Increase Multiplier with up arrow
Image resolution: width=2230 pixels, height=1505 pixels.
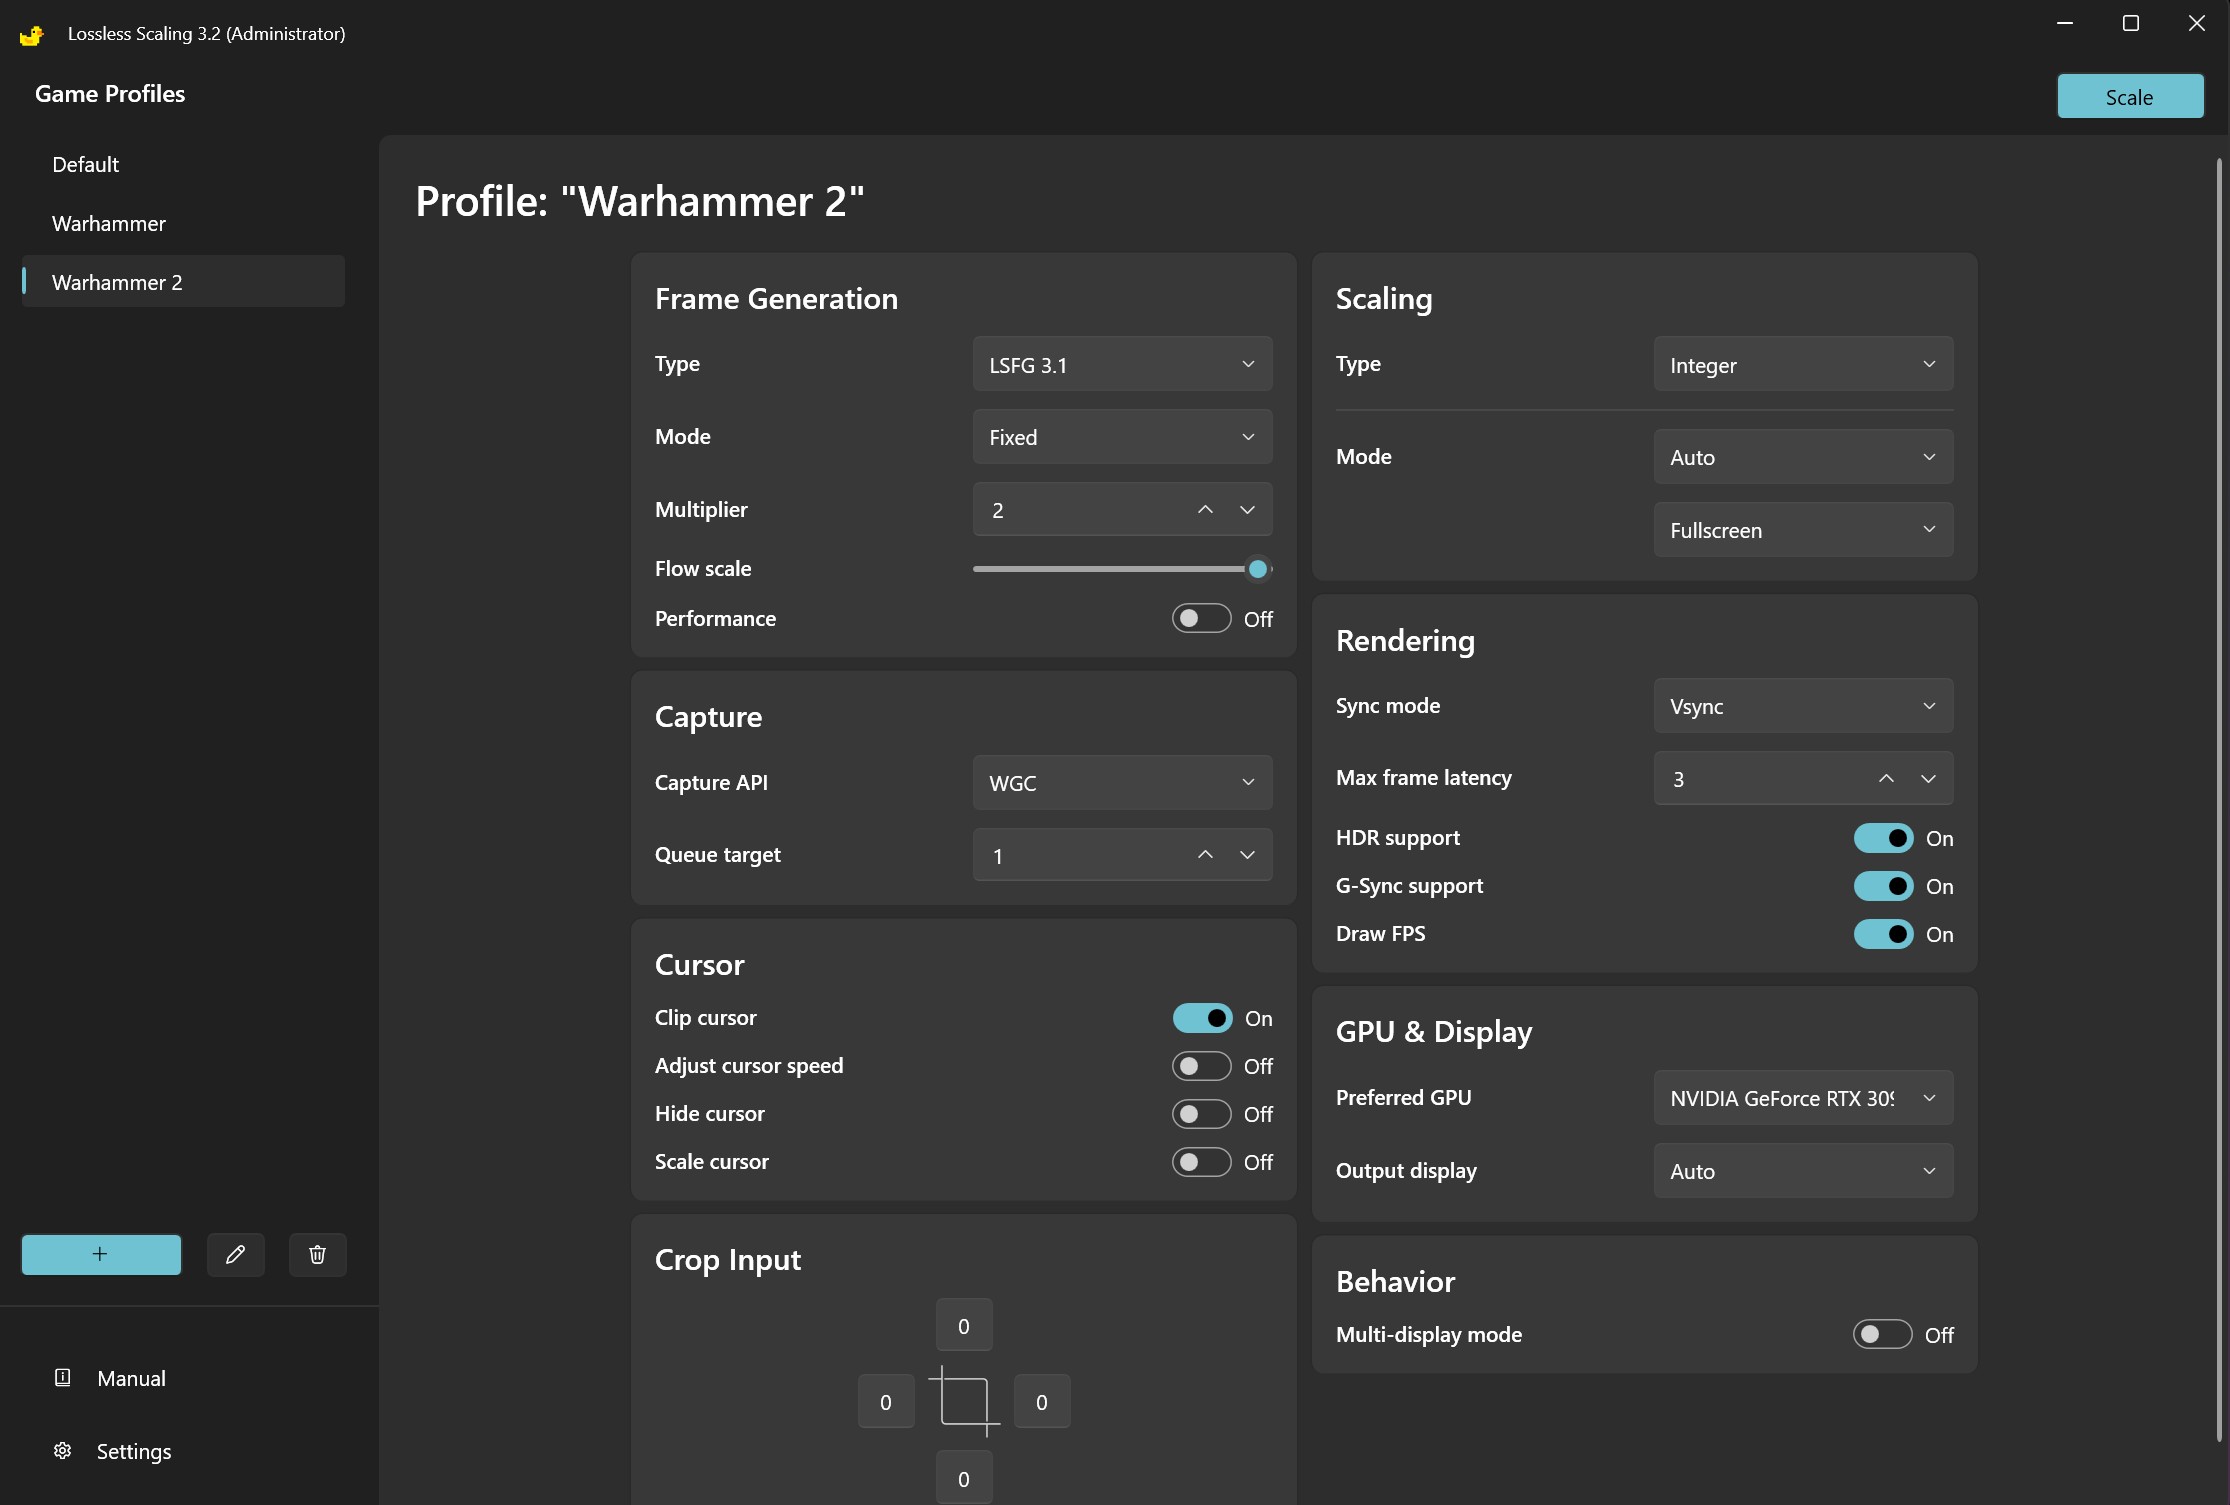point(1206,509)
